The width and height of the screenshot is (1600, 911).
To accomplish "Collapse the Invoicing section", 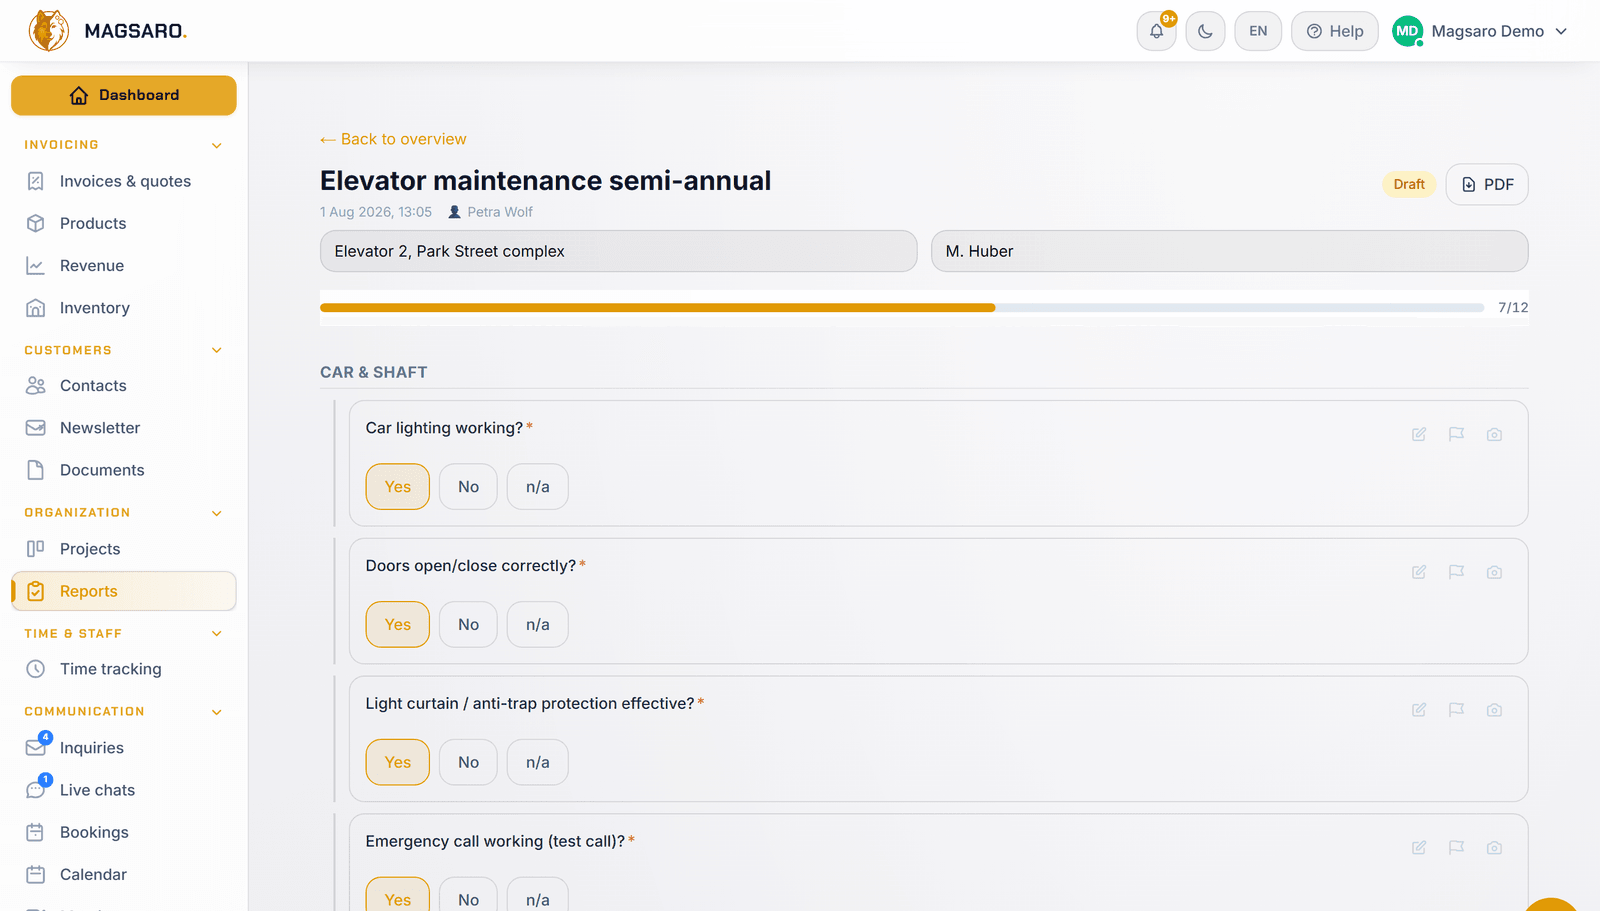I will coord(217,146).
